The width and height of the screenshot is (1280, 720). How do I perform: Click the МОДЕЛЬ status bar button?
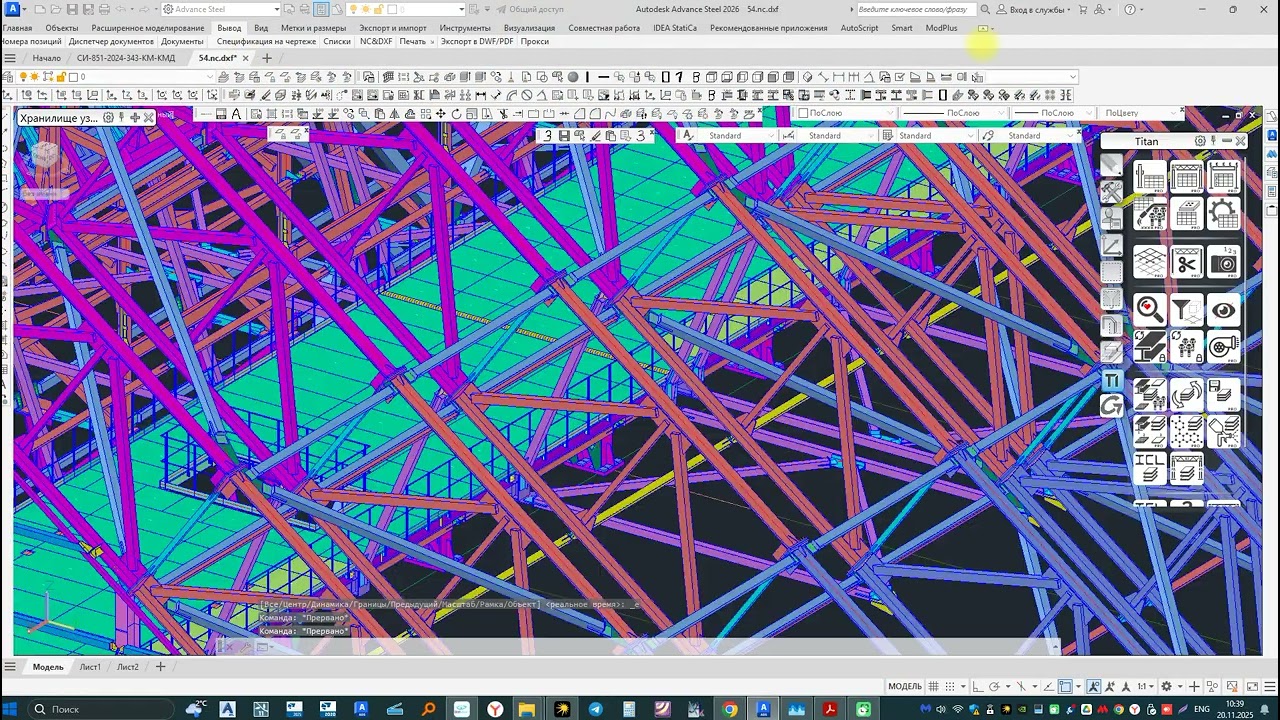pyautogui.click(x=905, y=686)
